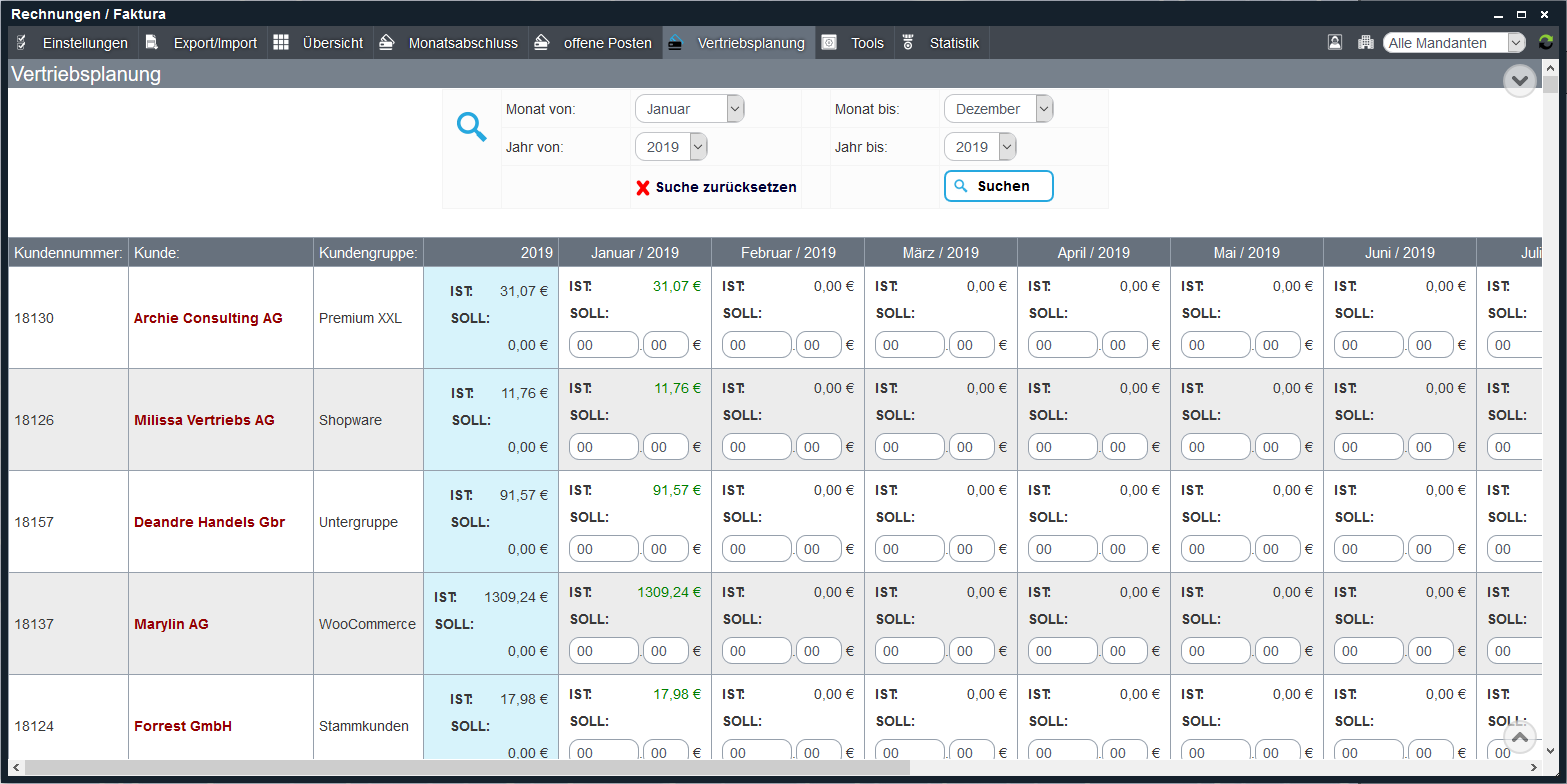Image resolution: width=1567 pixels, height=784 pixels.
Task: Click Suche zurücksetzen link
Action: tap(726, 187)
